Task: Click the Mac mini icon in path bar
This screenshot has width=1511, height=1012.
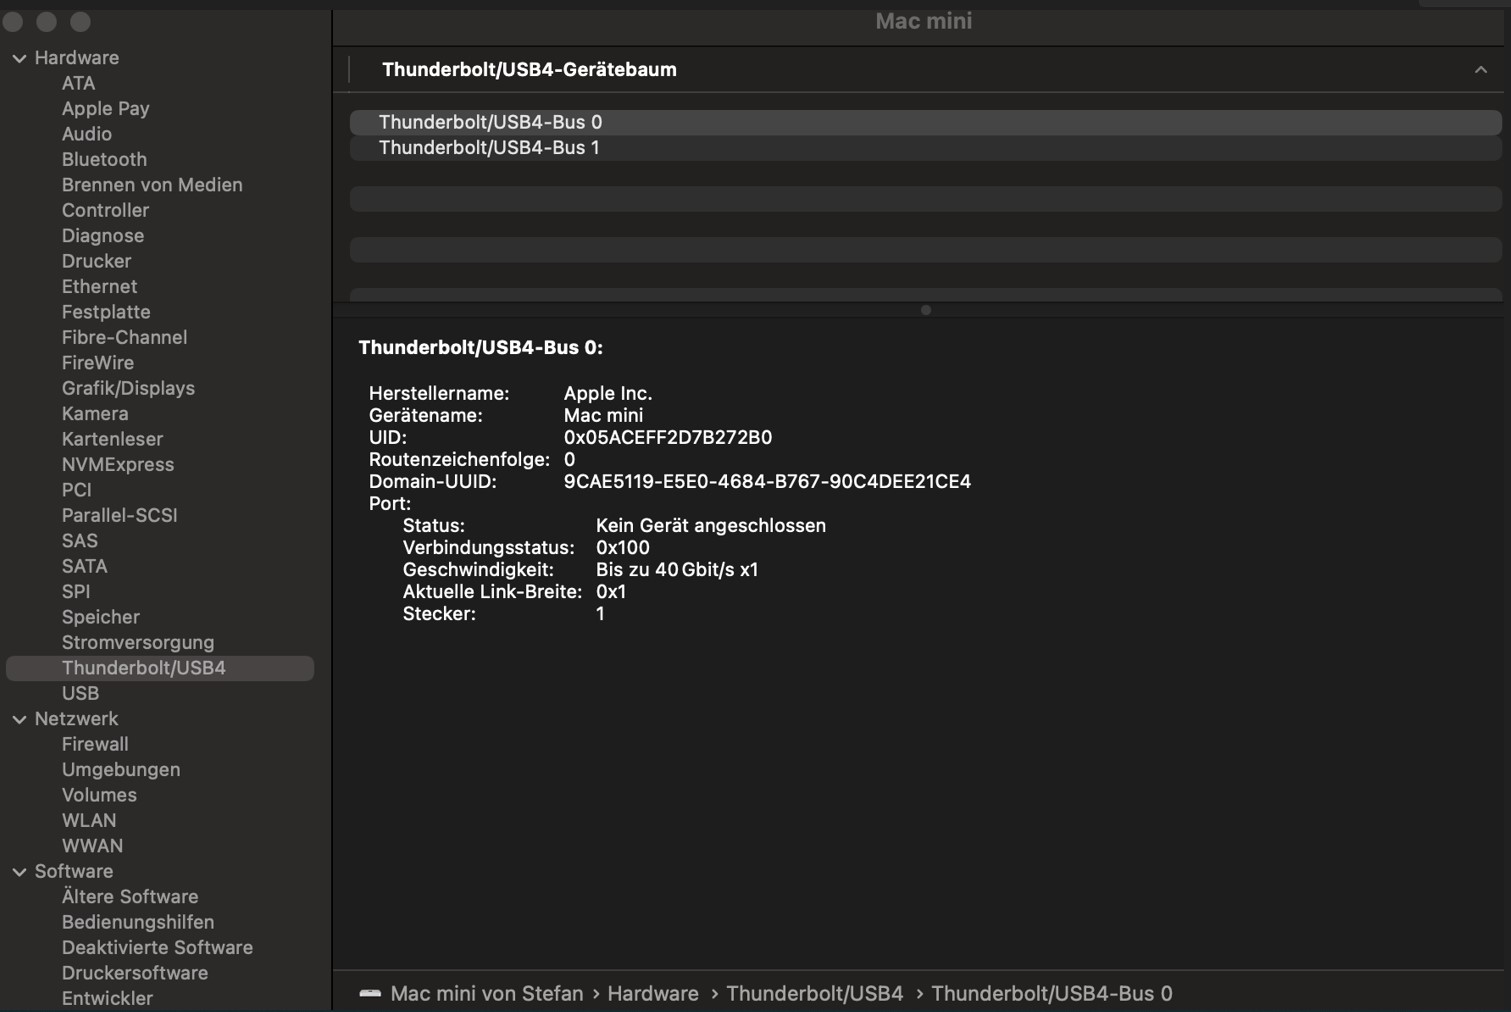Action: [x=370, y=994]
